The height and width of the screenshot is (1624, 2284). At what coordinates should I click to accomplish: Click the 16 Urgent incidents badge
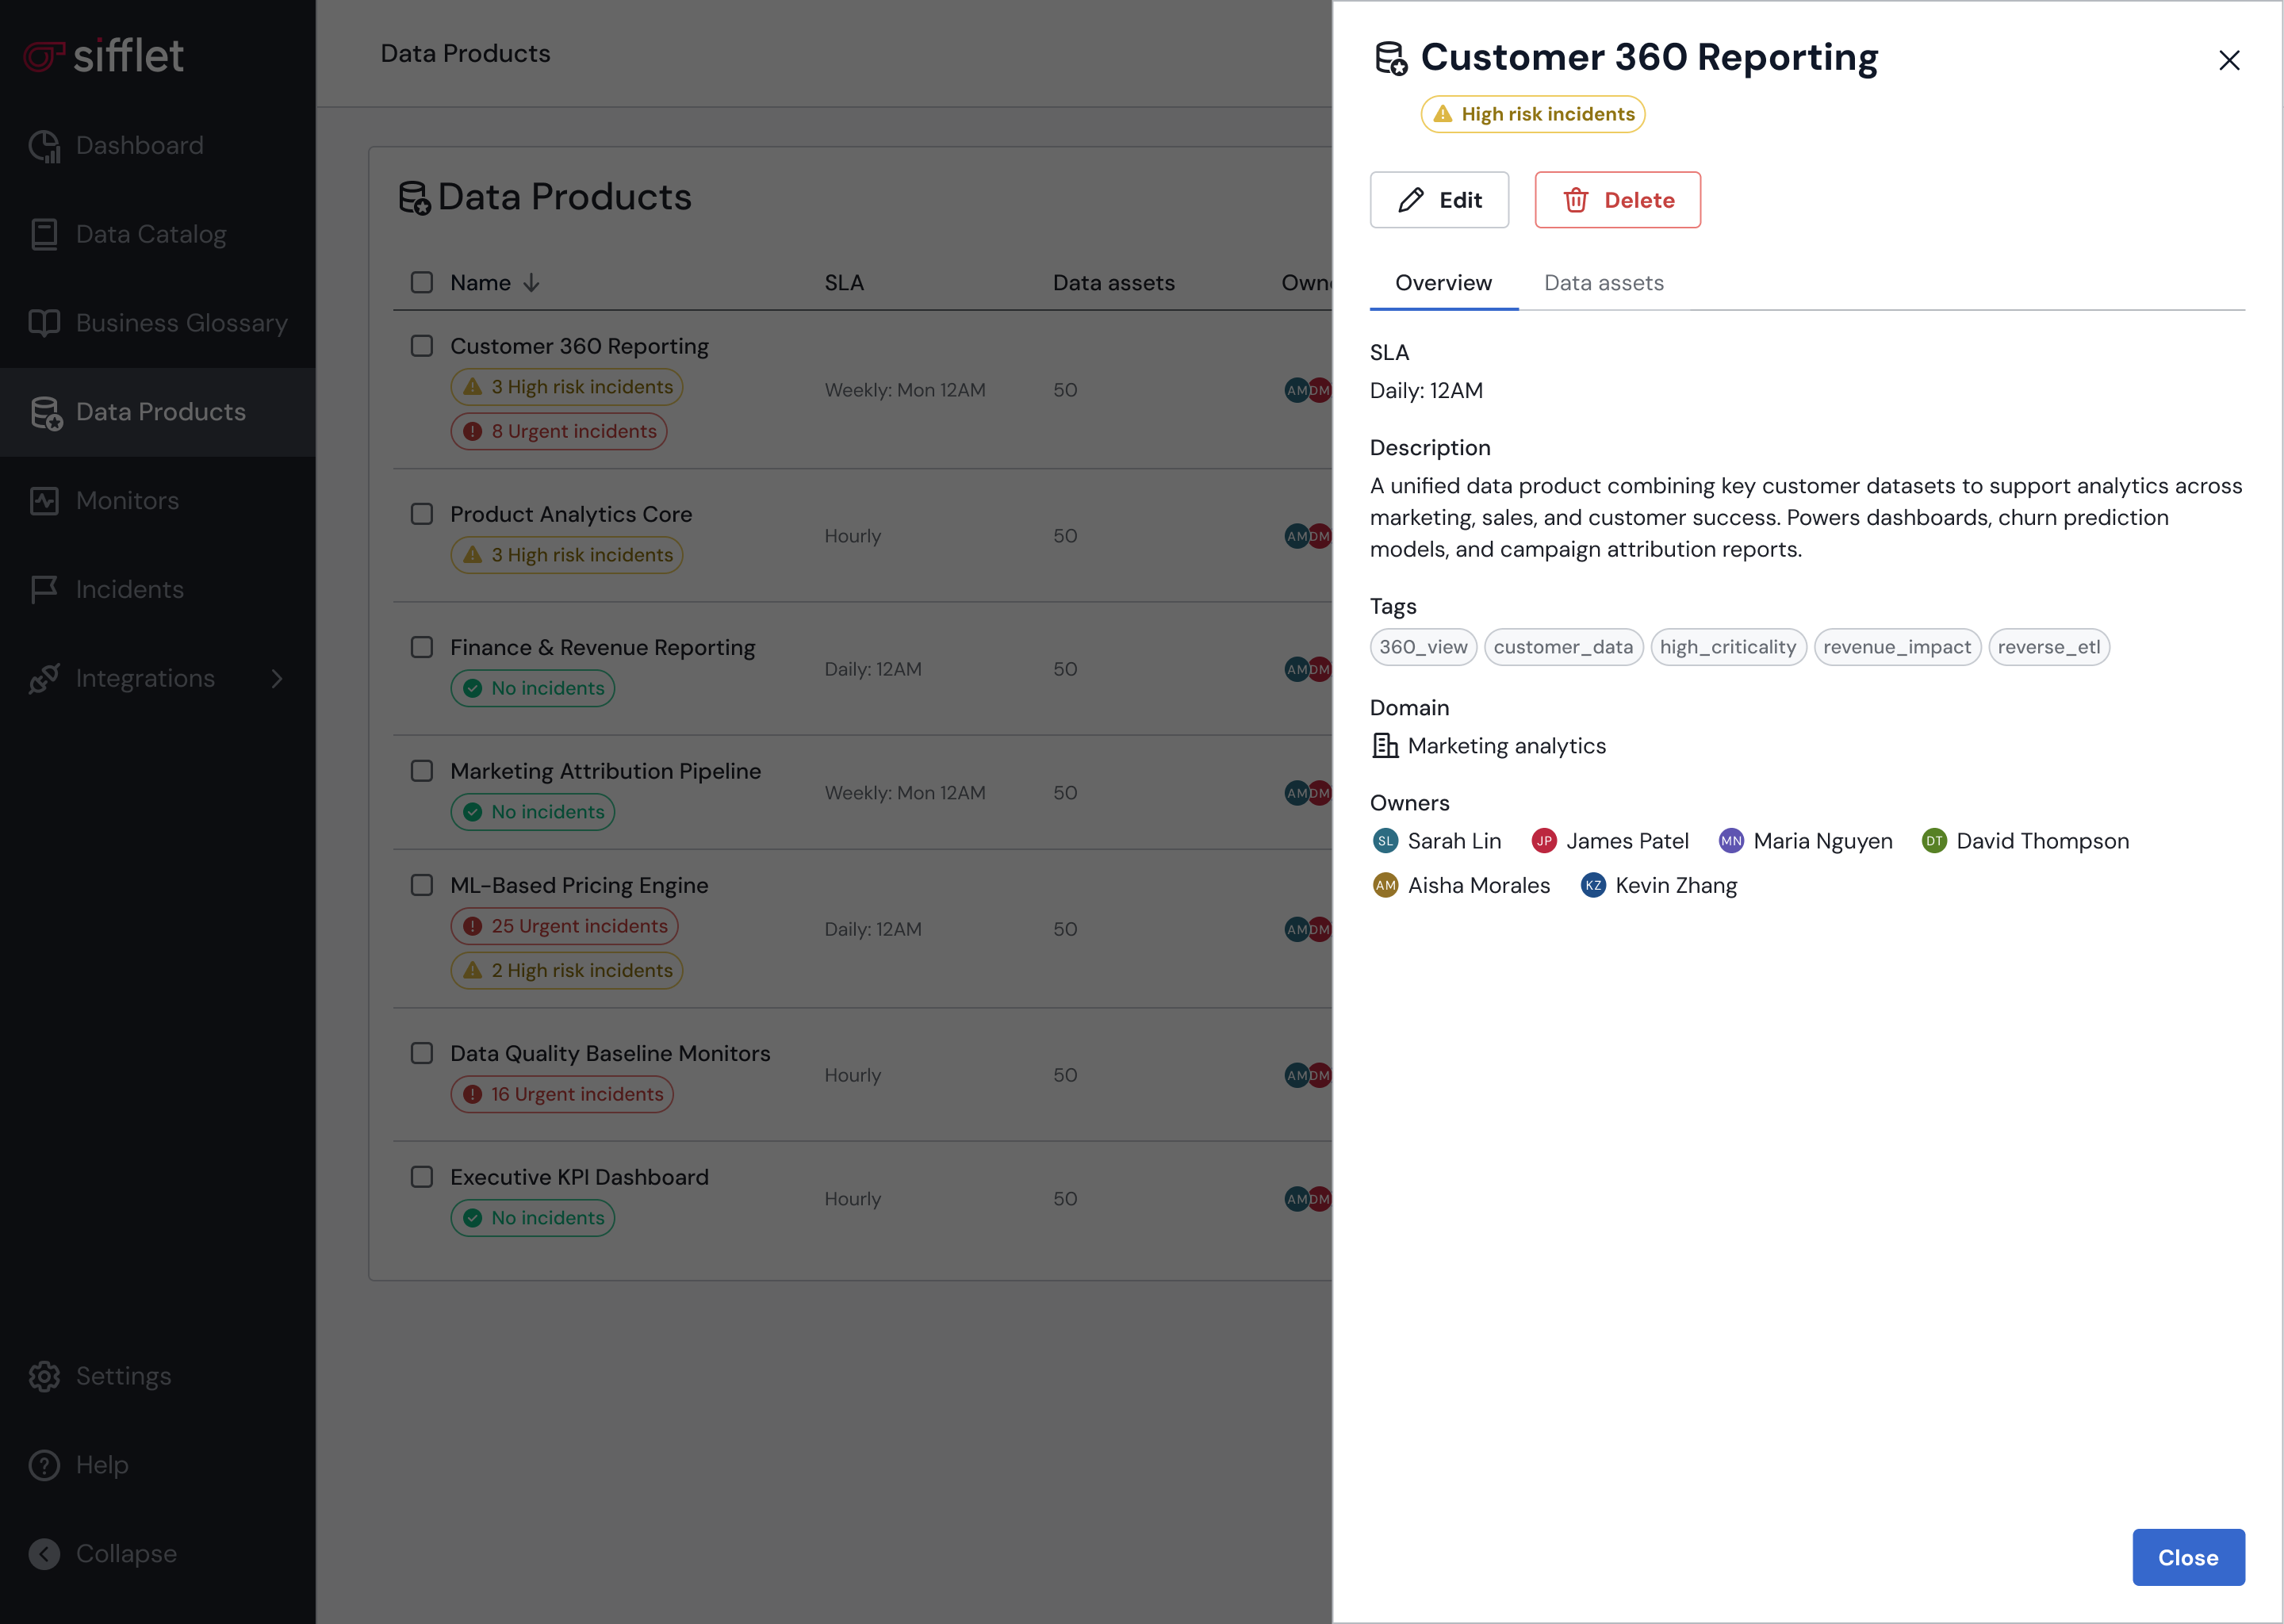coord(562,1095)
